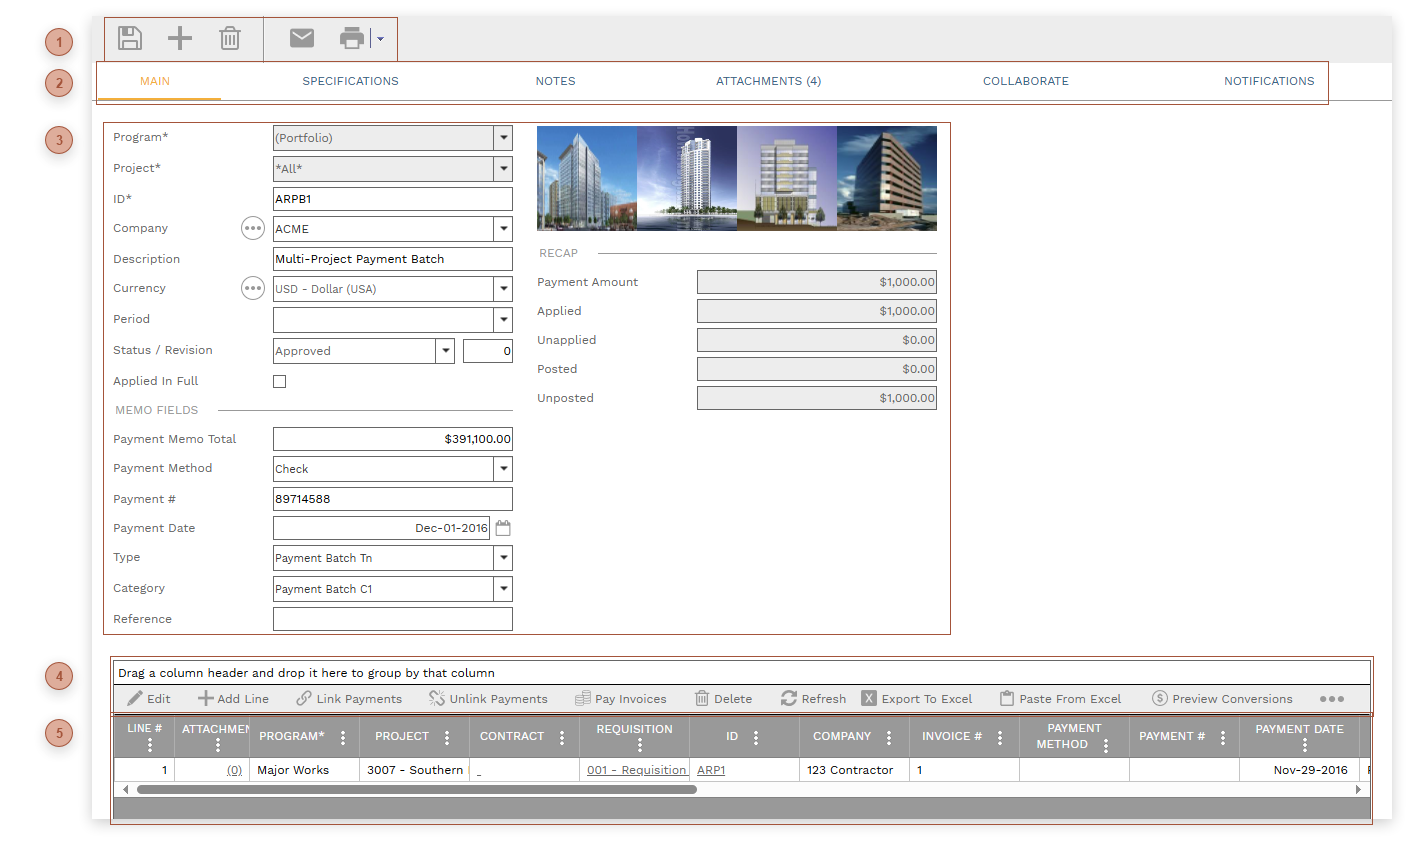The height and width of the screenshot is (850, 1411).
Task: Switch to the ATTACHMENTS tab
Action: [768, 81]
